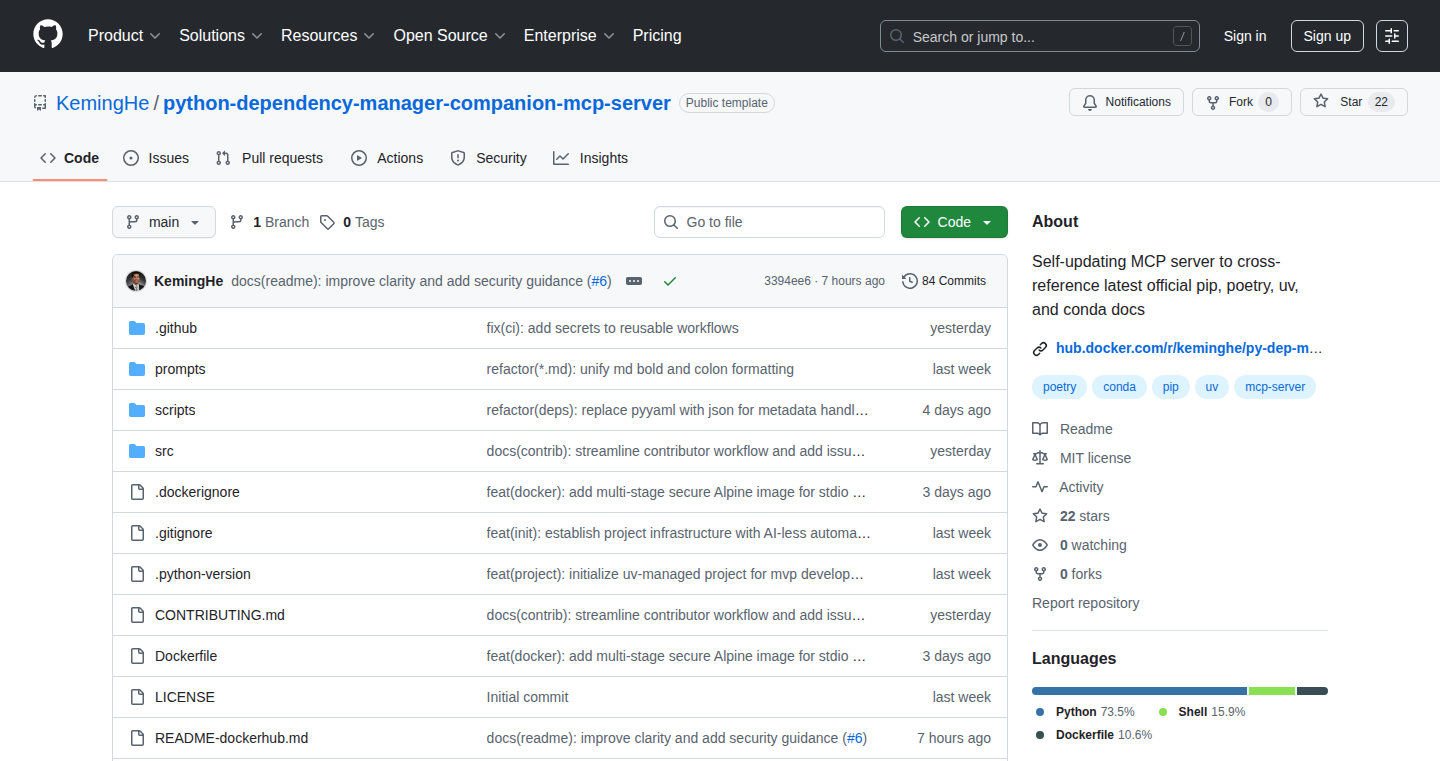1440x761 pixels.
Task: View the 1 Branch list
Action: (x=270, y=222)
